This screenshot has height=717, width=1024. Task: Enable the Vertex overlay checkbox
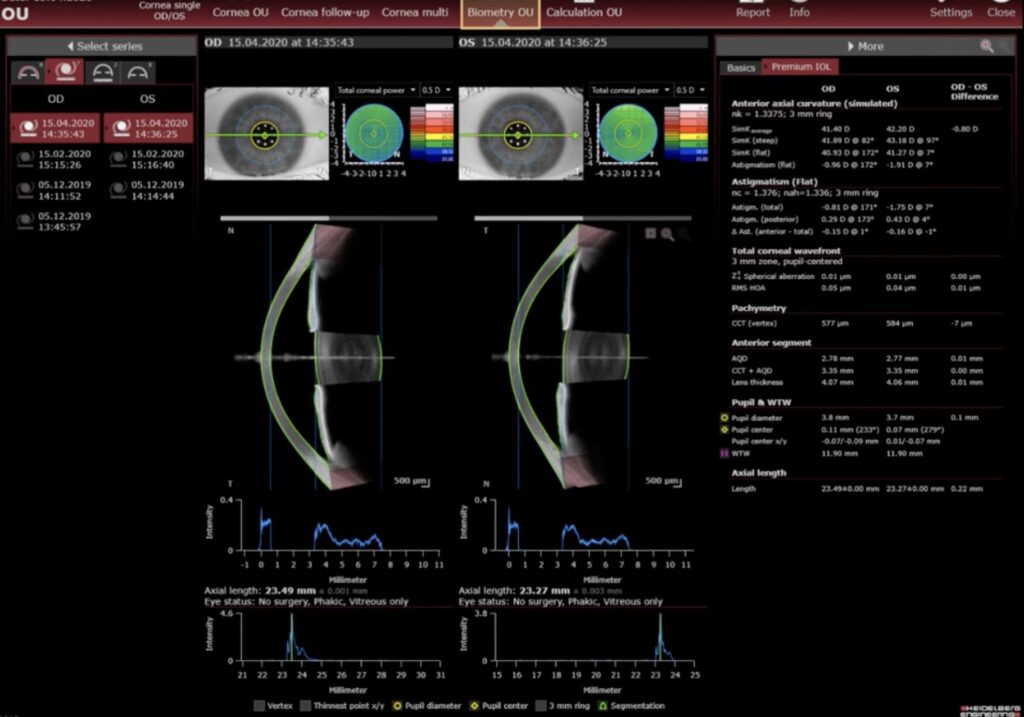coord(259,705)
